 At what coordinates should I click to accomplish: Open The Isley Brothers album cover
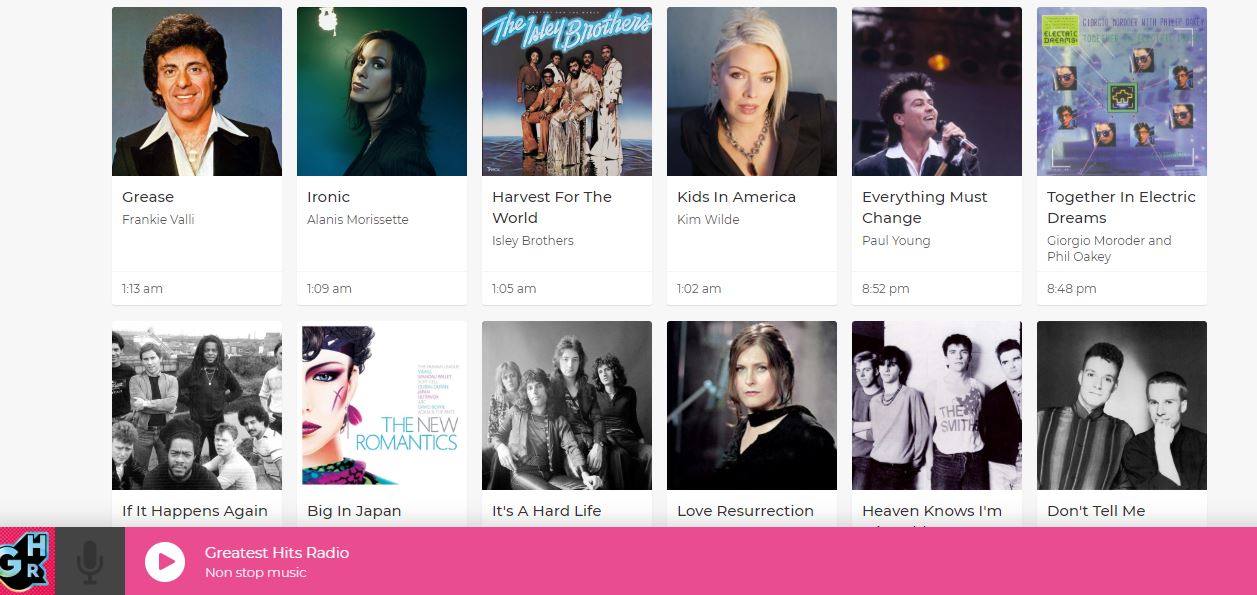tap(567, 91)
